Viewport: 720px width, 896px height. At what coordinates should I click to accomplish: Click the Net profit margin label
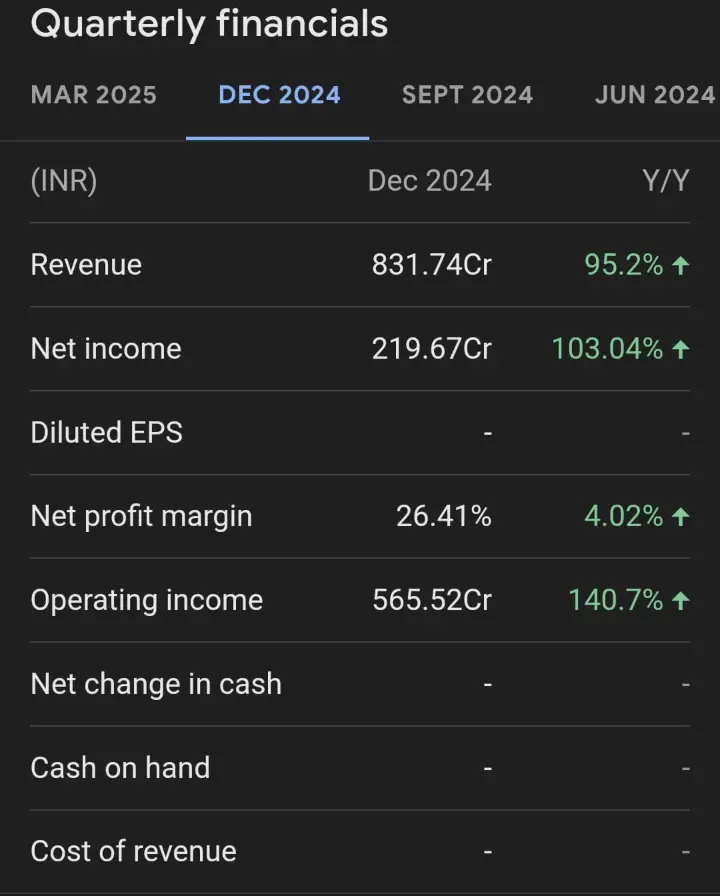coord(141,517)
